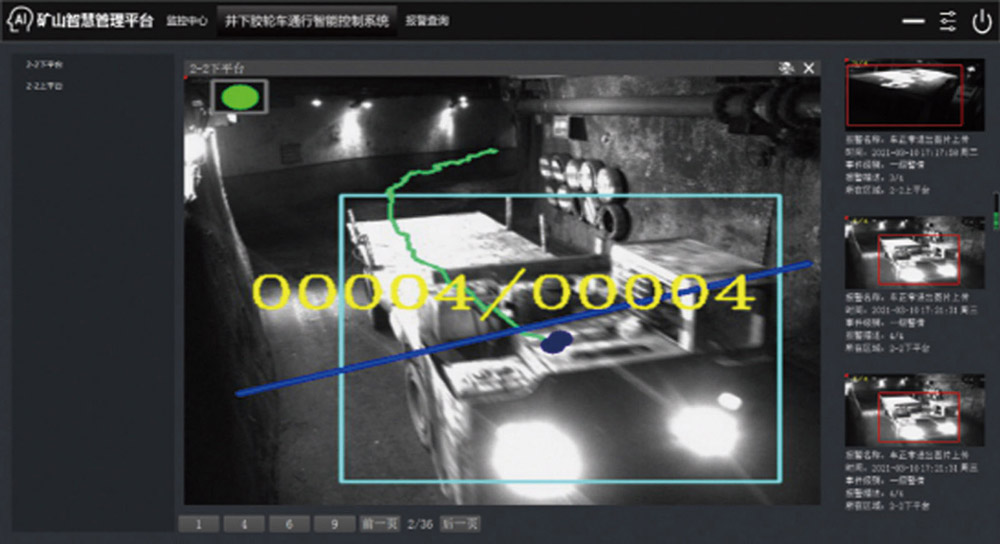Switch to 4-view layout button
Screen dimensions: 1000x544
[x=244, y=524]
